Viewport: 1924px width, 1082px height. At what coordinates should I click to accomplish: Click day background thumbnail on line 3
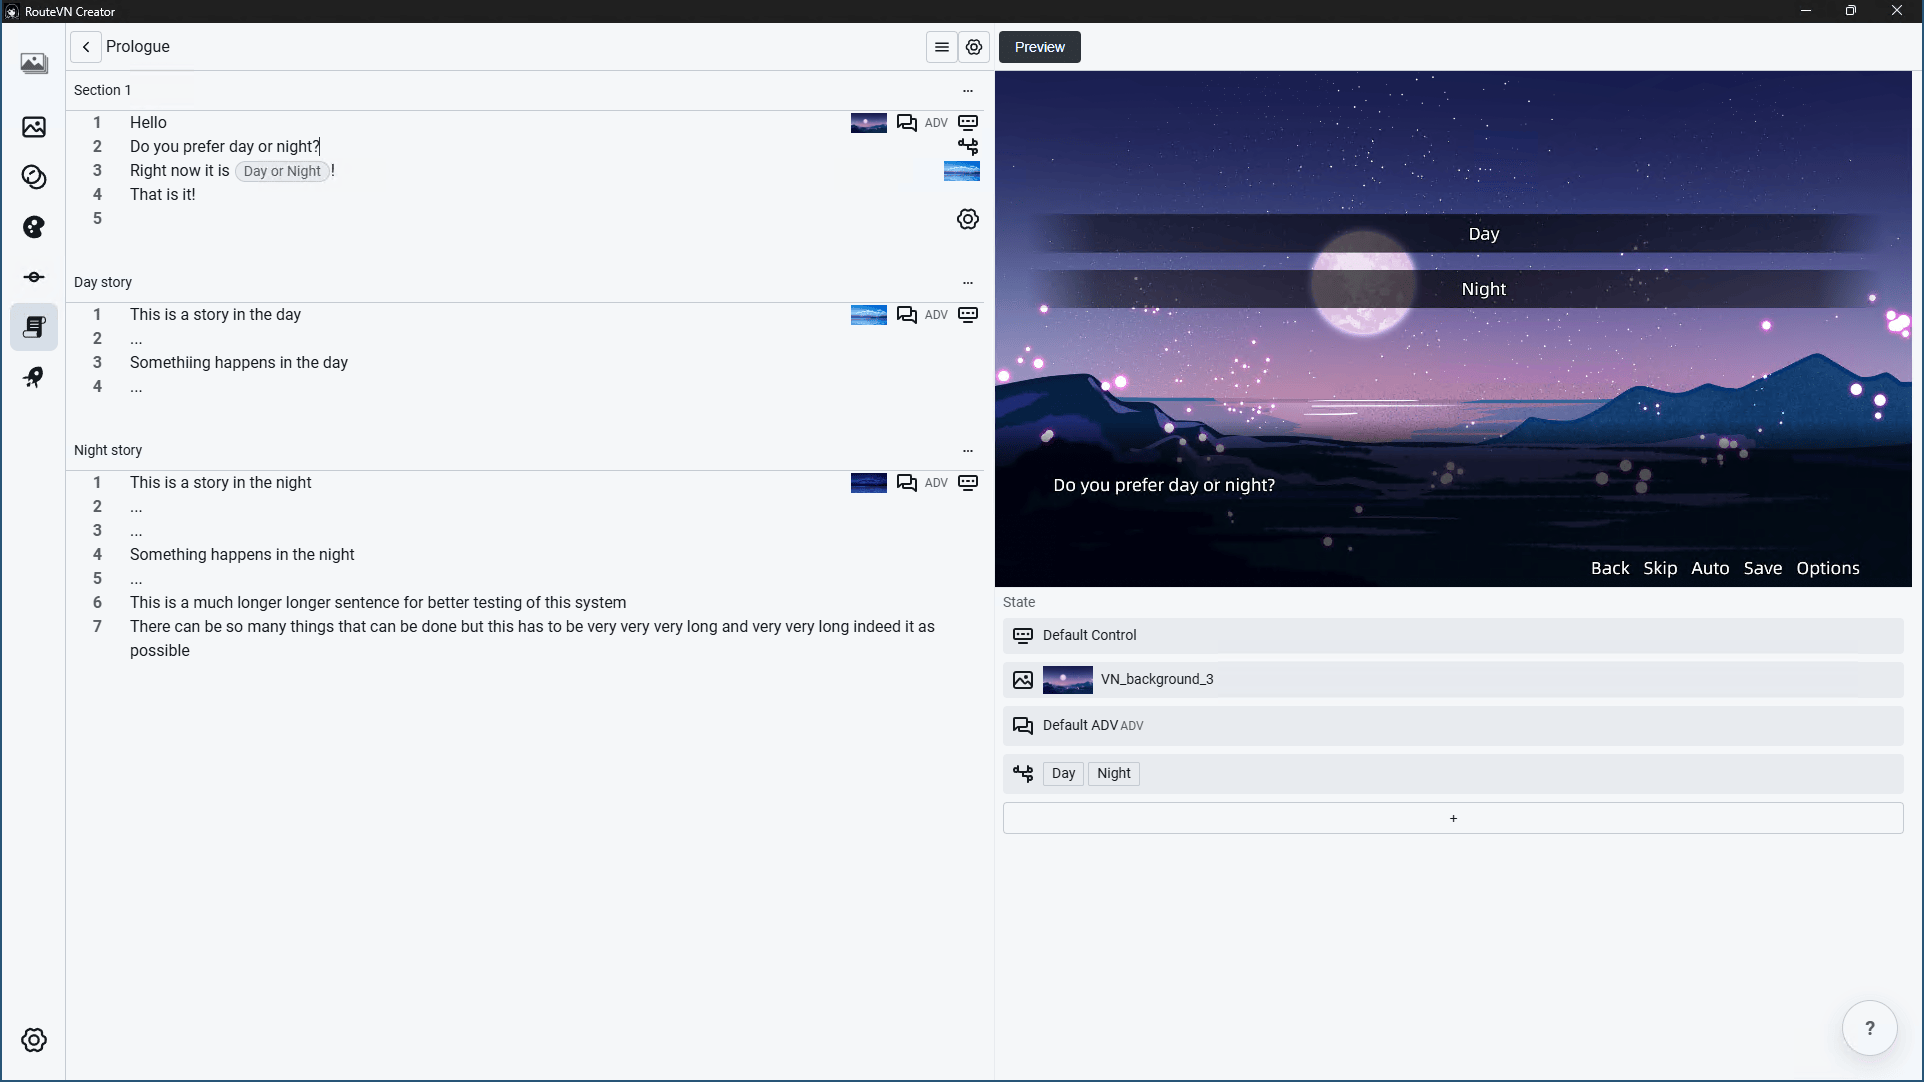tap(962, 171)
